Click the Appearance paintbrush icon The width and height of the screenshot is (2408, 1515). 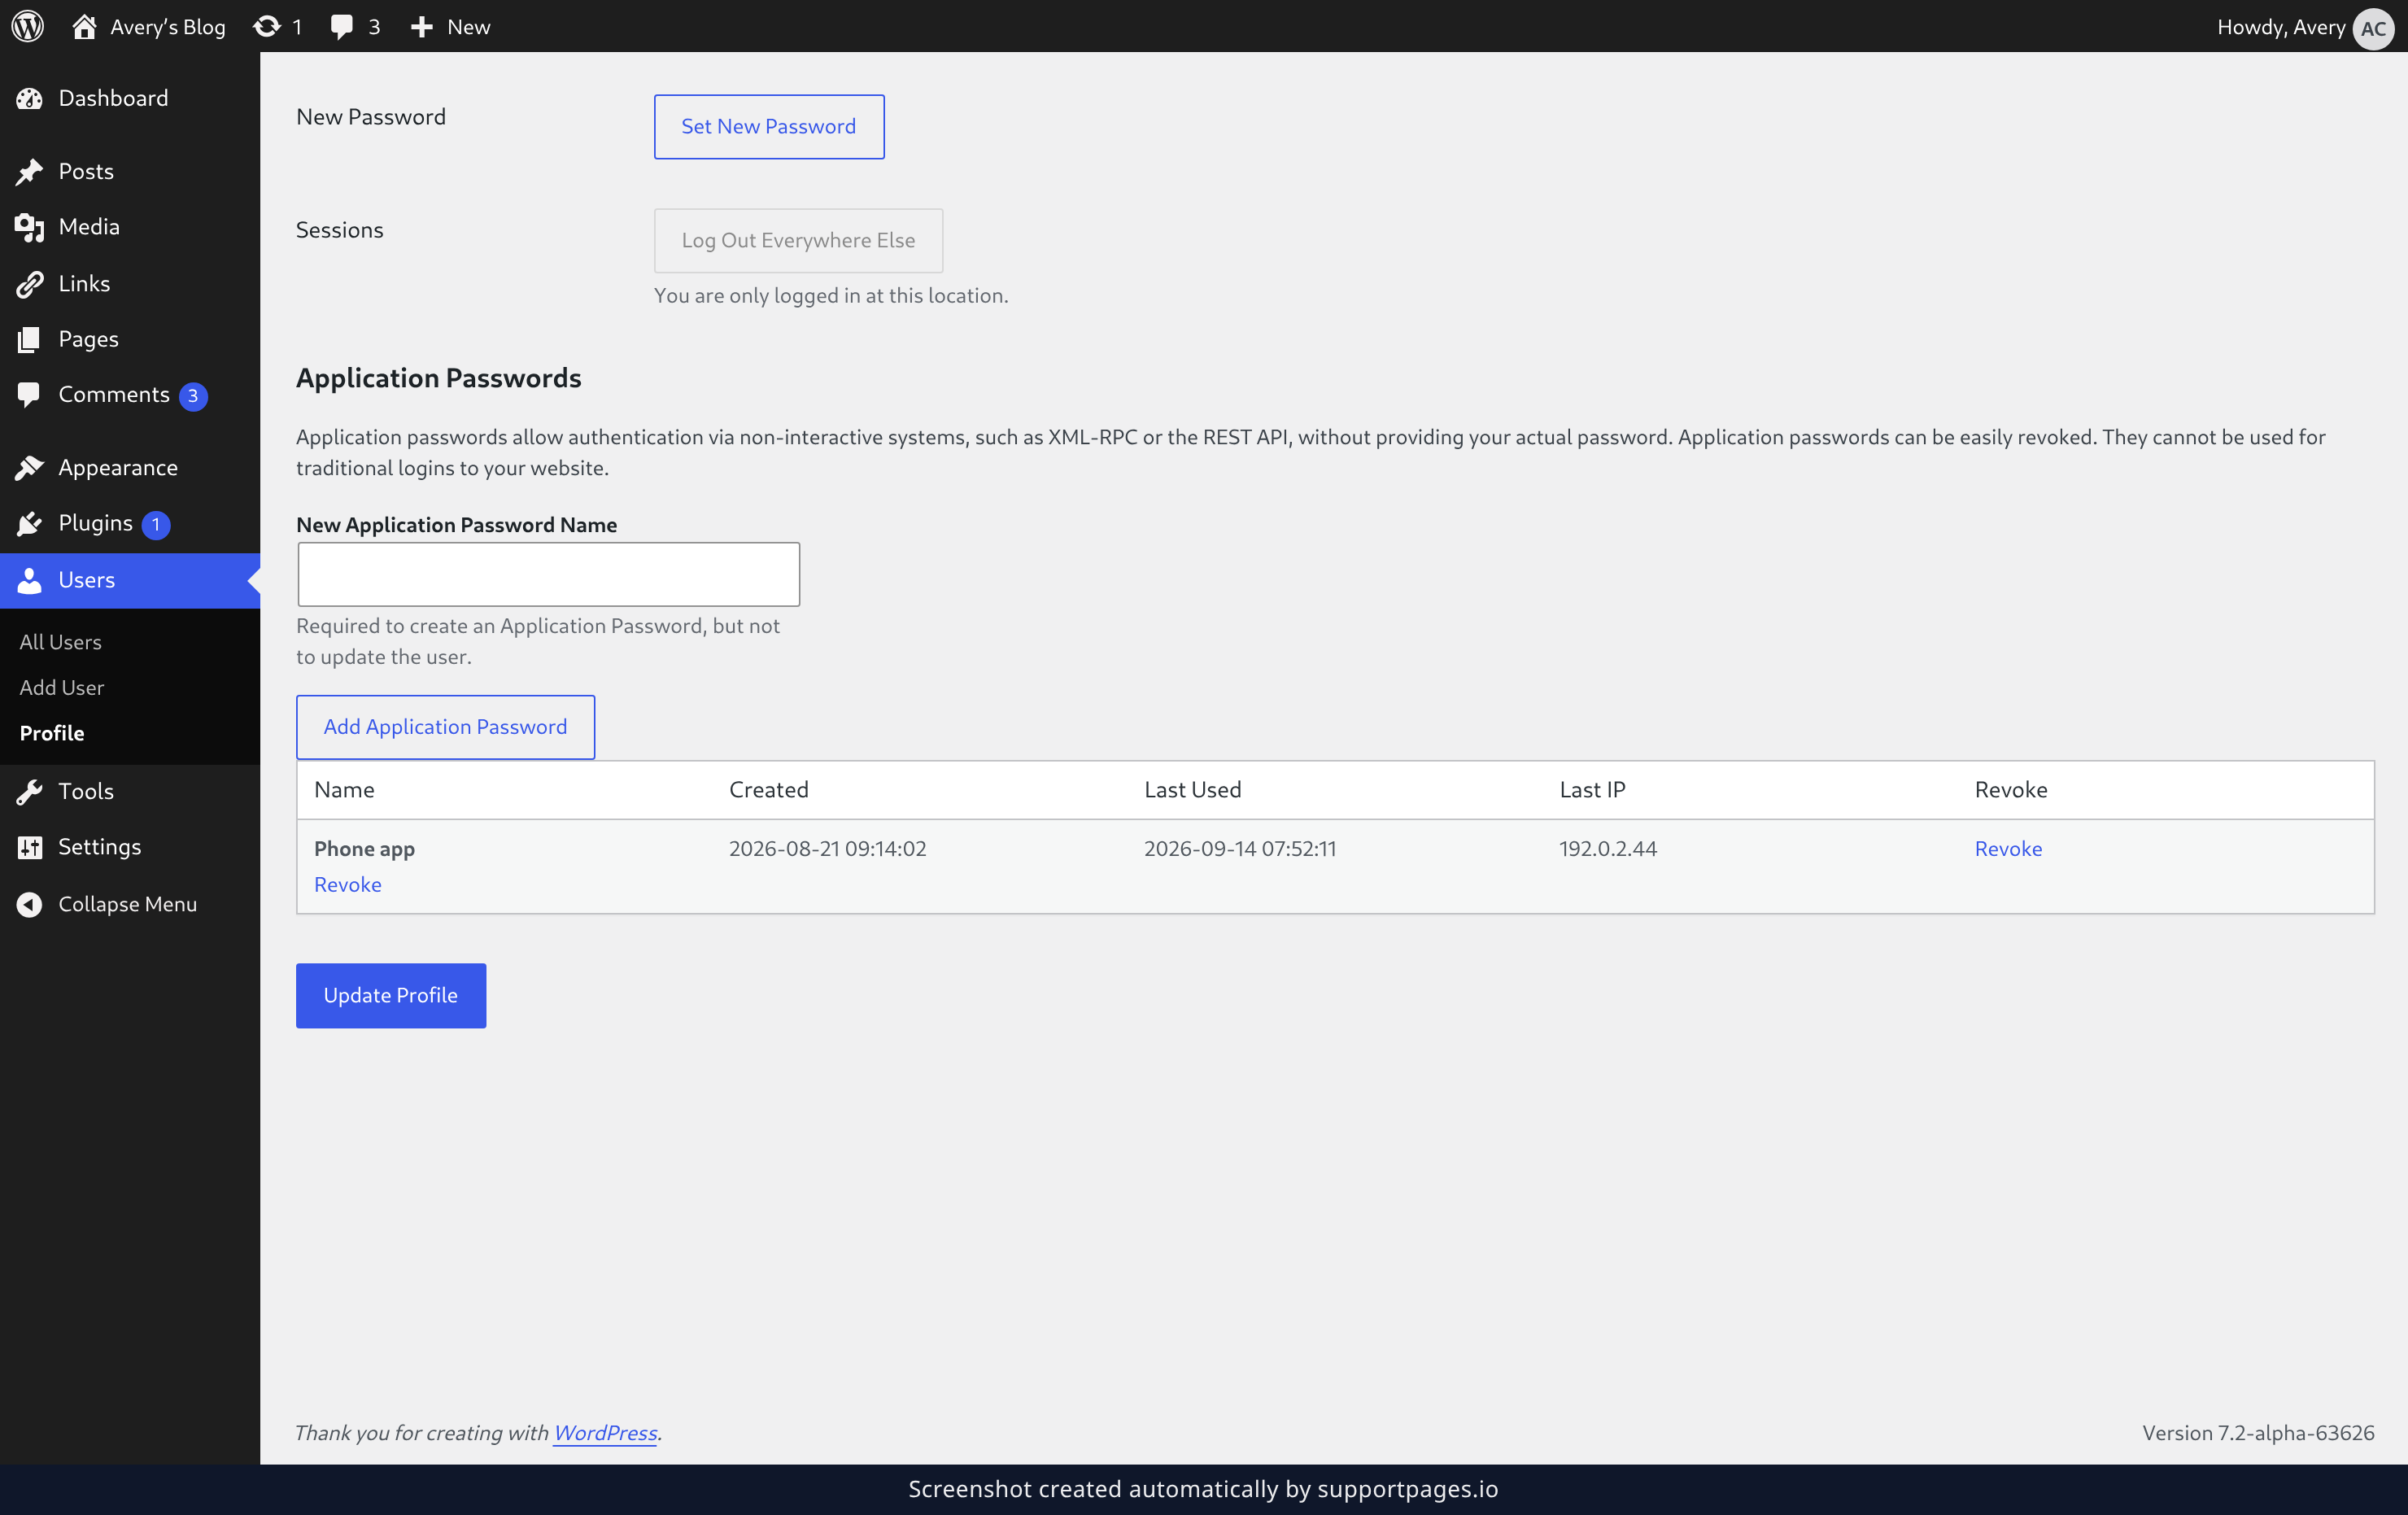[x=30, y=467]
